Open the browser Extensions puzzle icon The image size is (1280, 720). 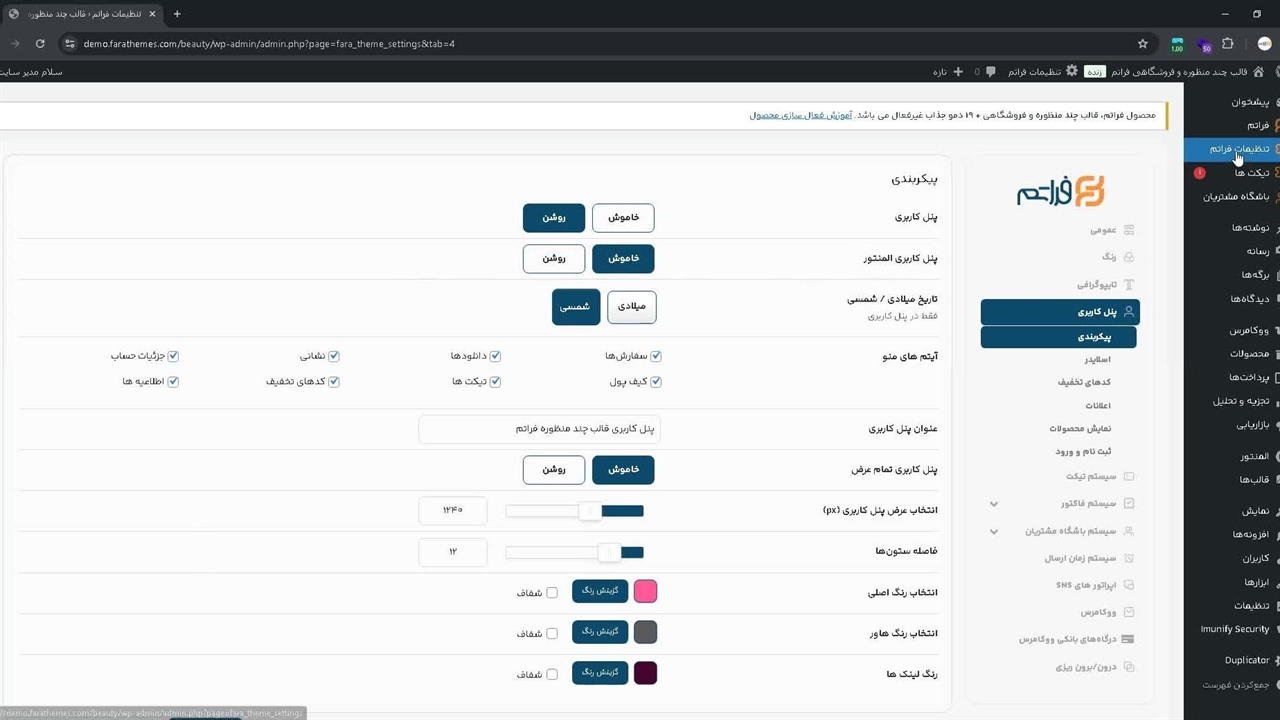[1228, 44]
